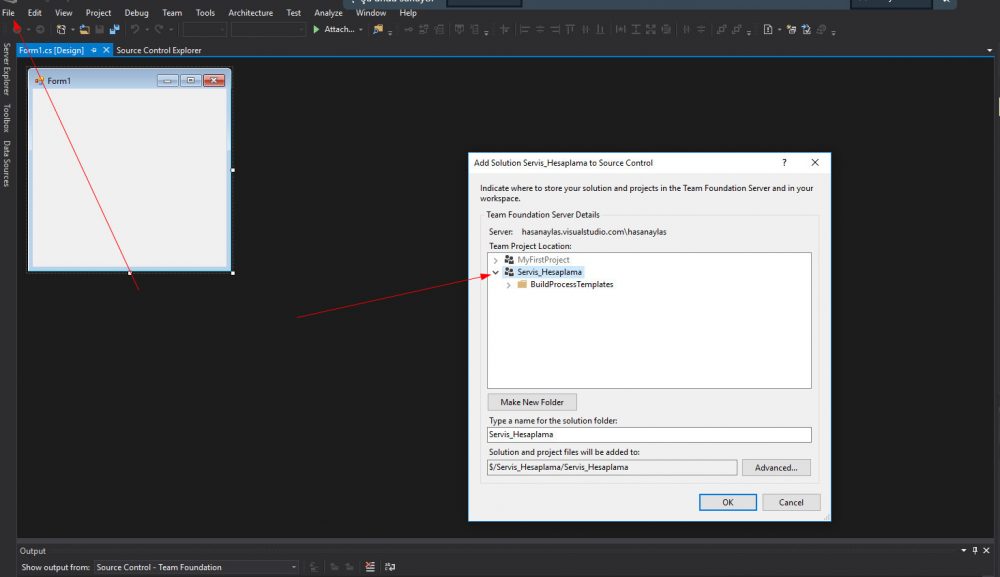Click the New Work Item document icon
Viewport: 1000px width, 577px height.
(x=768, y=29)
